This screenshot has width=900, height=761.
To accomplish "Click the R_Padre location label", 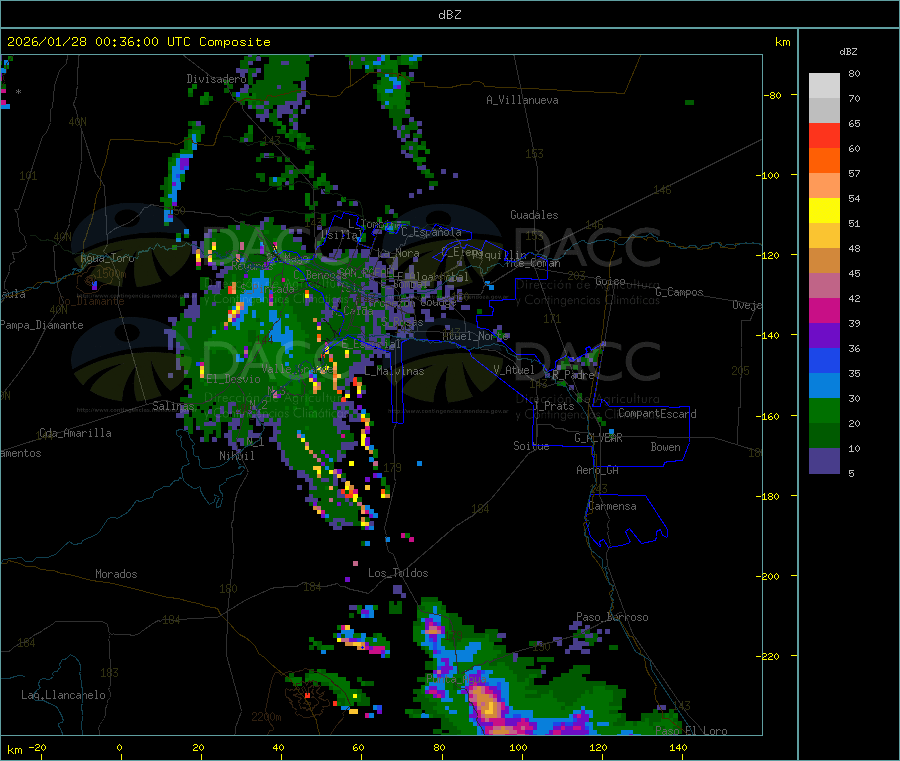I will (573, 375).
